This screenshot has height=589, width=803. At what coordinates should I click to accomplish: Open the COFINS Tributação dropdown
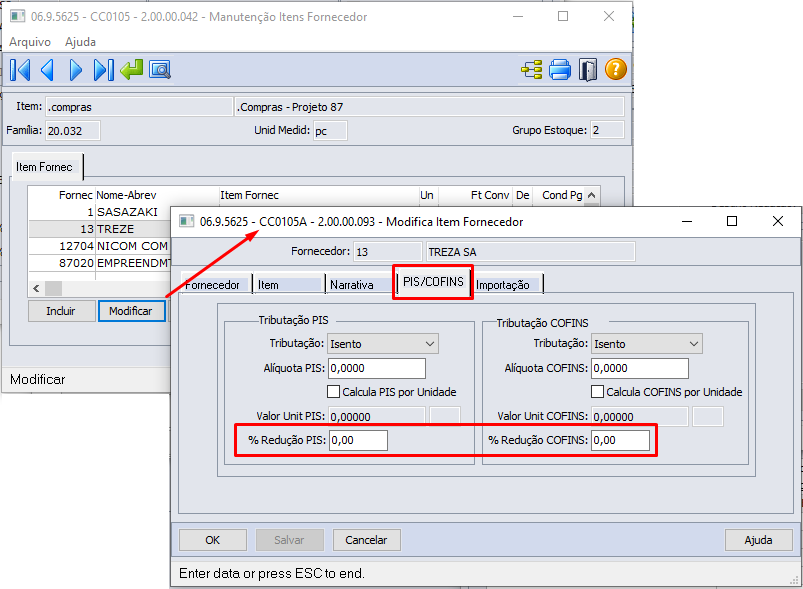pos(647,344)
